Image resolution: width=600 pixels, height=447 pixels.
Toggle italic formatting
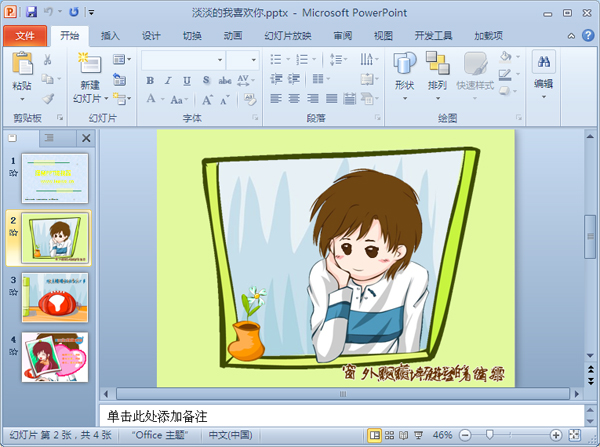tap(168, 80)
